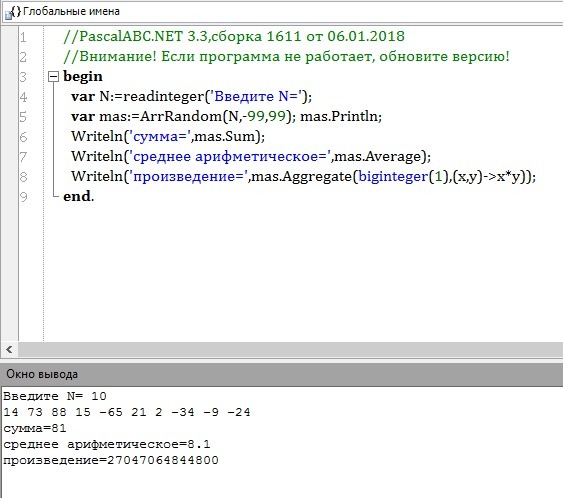The image size is (563, 498).
Task: Click mas.Println on line 5
Action: 339,116
